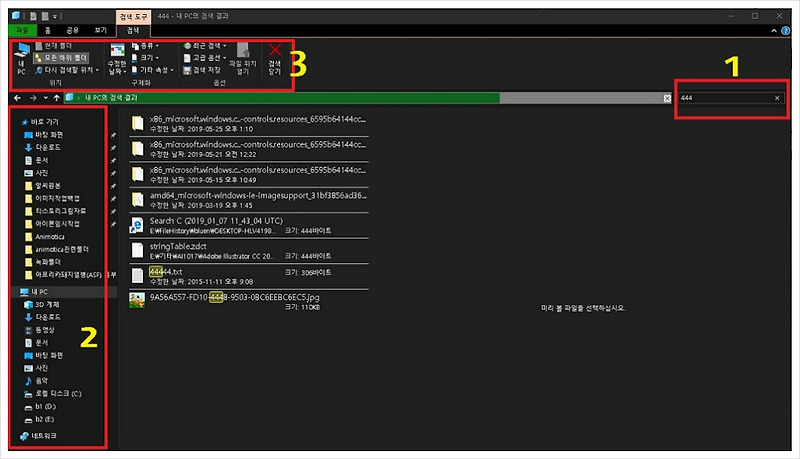Click folder icon of result dated 2019-05-25
The image size is (800, 459).
click(x=137, y=123)
